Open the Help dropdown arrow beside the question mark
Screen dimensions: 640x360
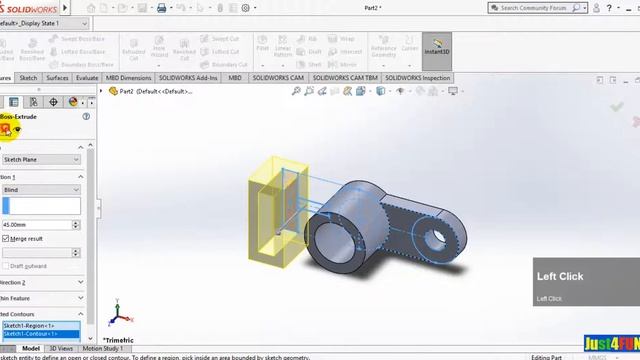tap(618, 8)
